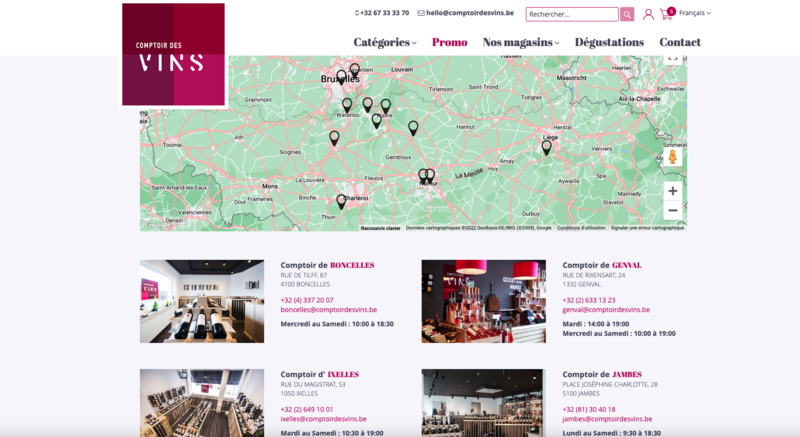Open the Contact page link
Screen dimensions: 800x437
(680, 42)
